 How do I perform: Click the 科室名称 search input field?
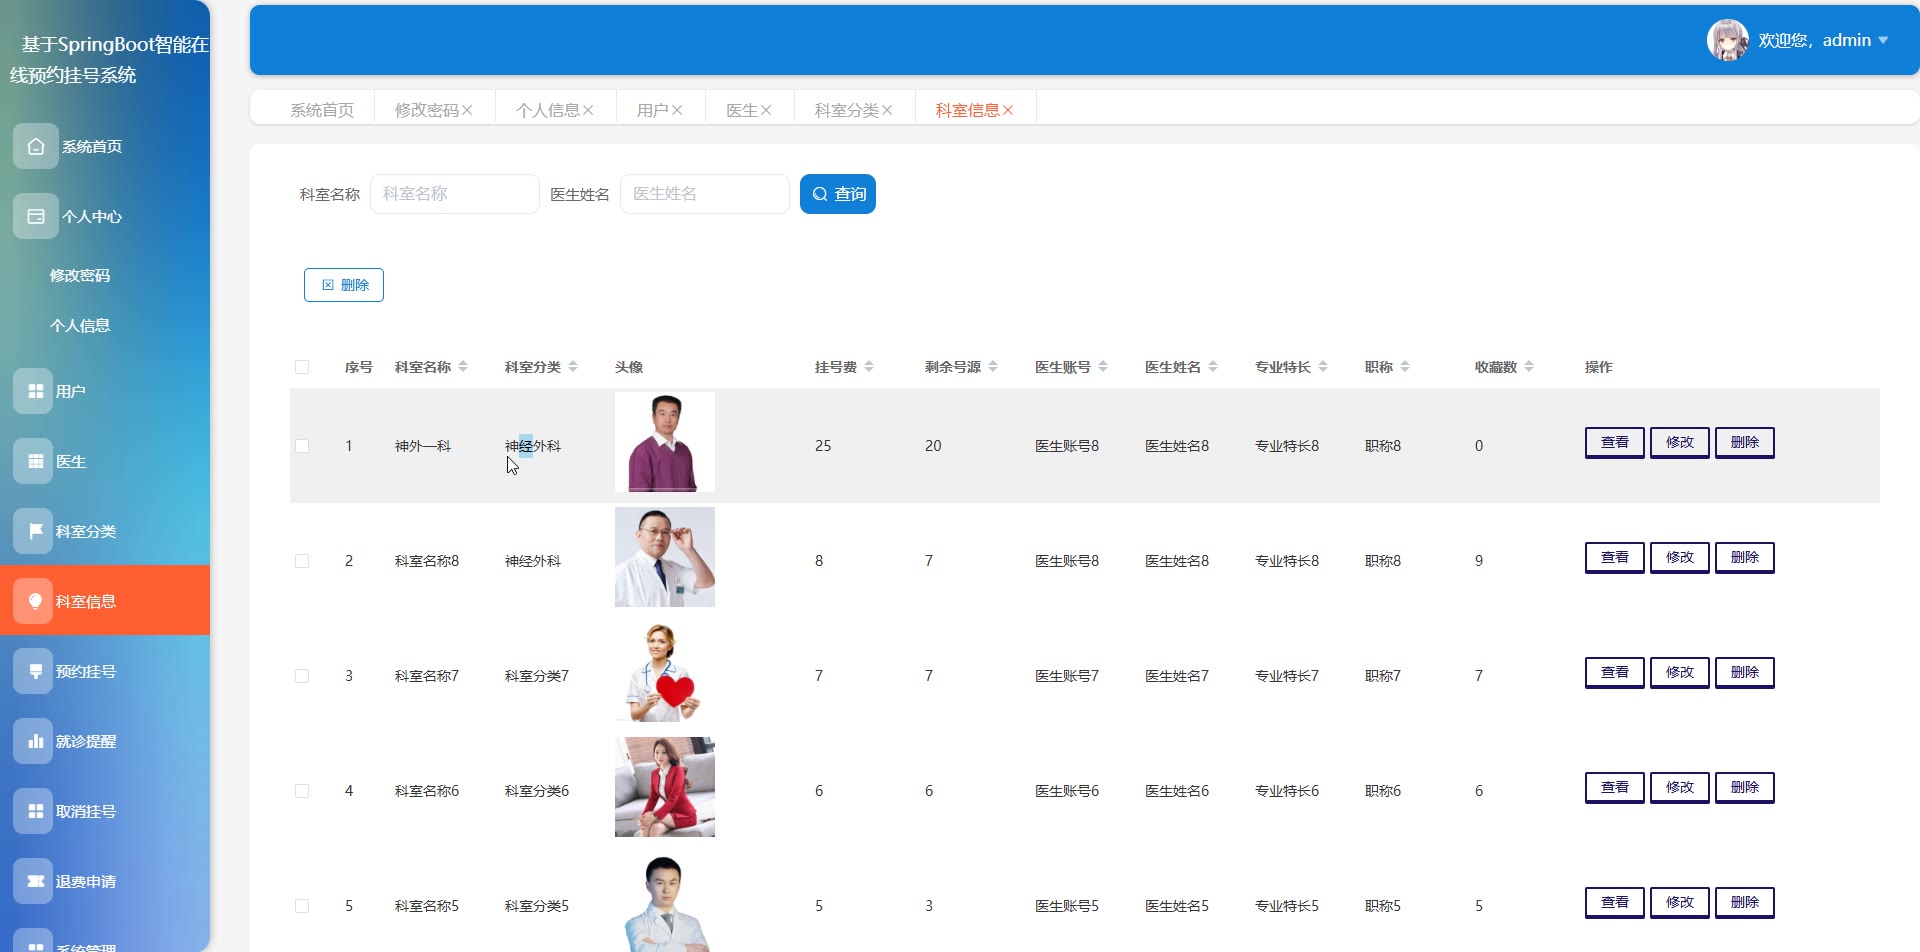point(455,194)
